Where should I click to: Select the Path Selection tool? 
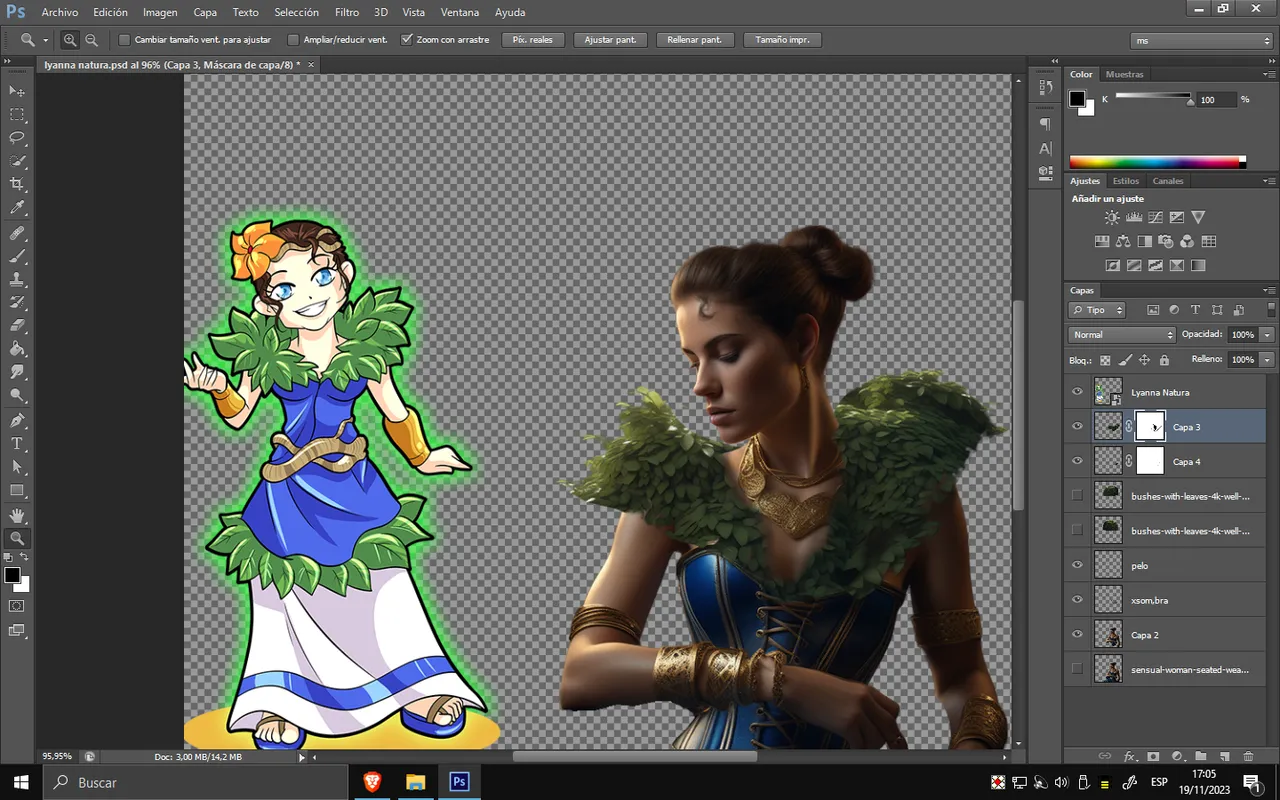pos(17,467)
